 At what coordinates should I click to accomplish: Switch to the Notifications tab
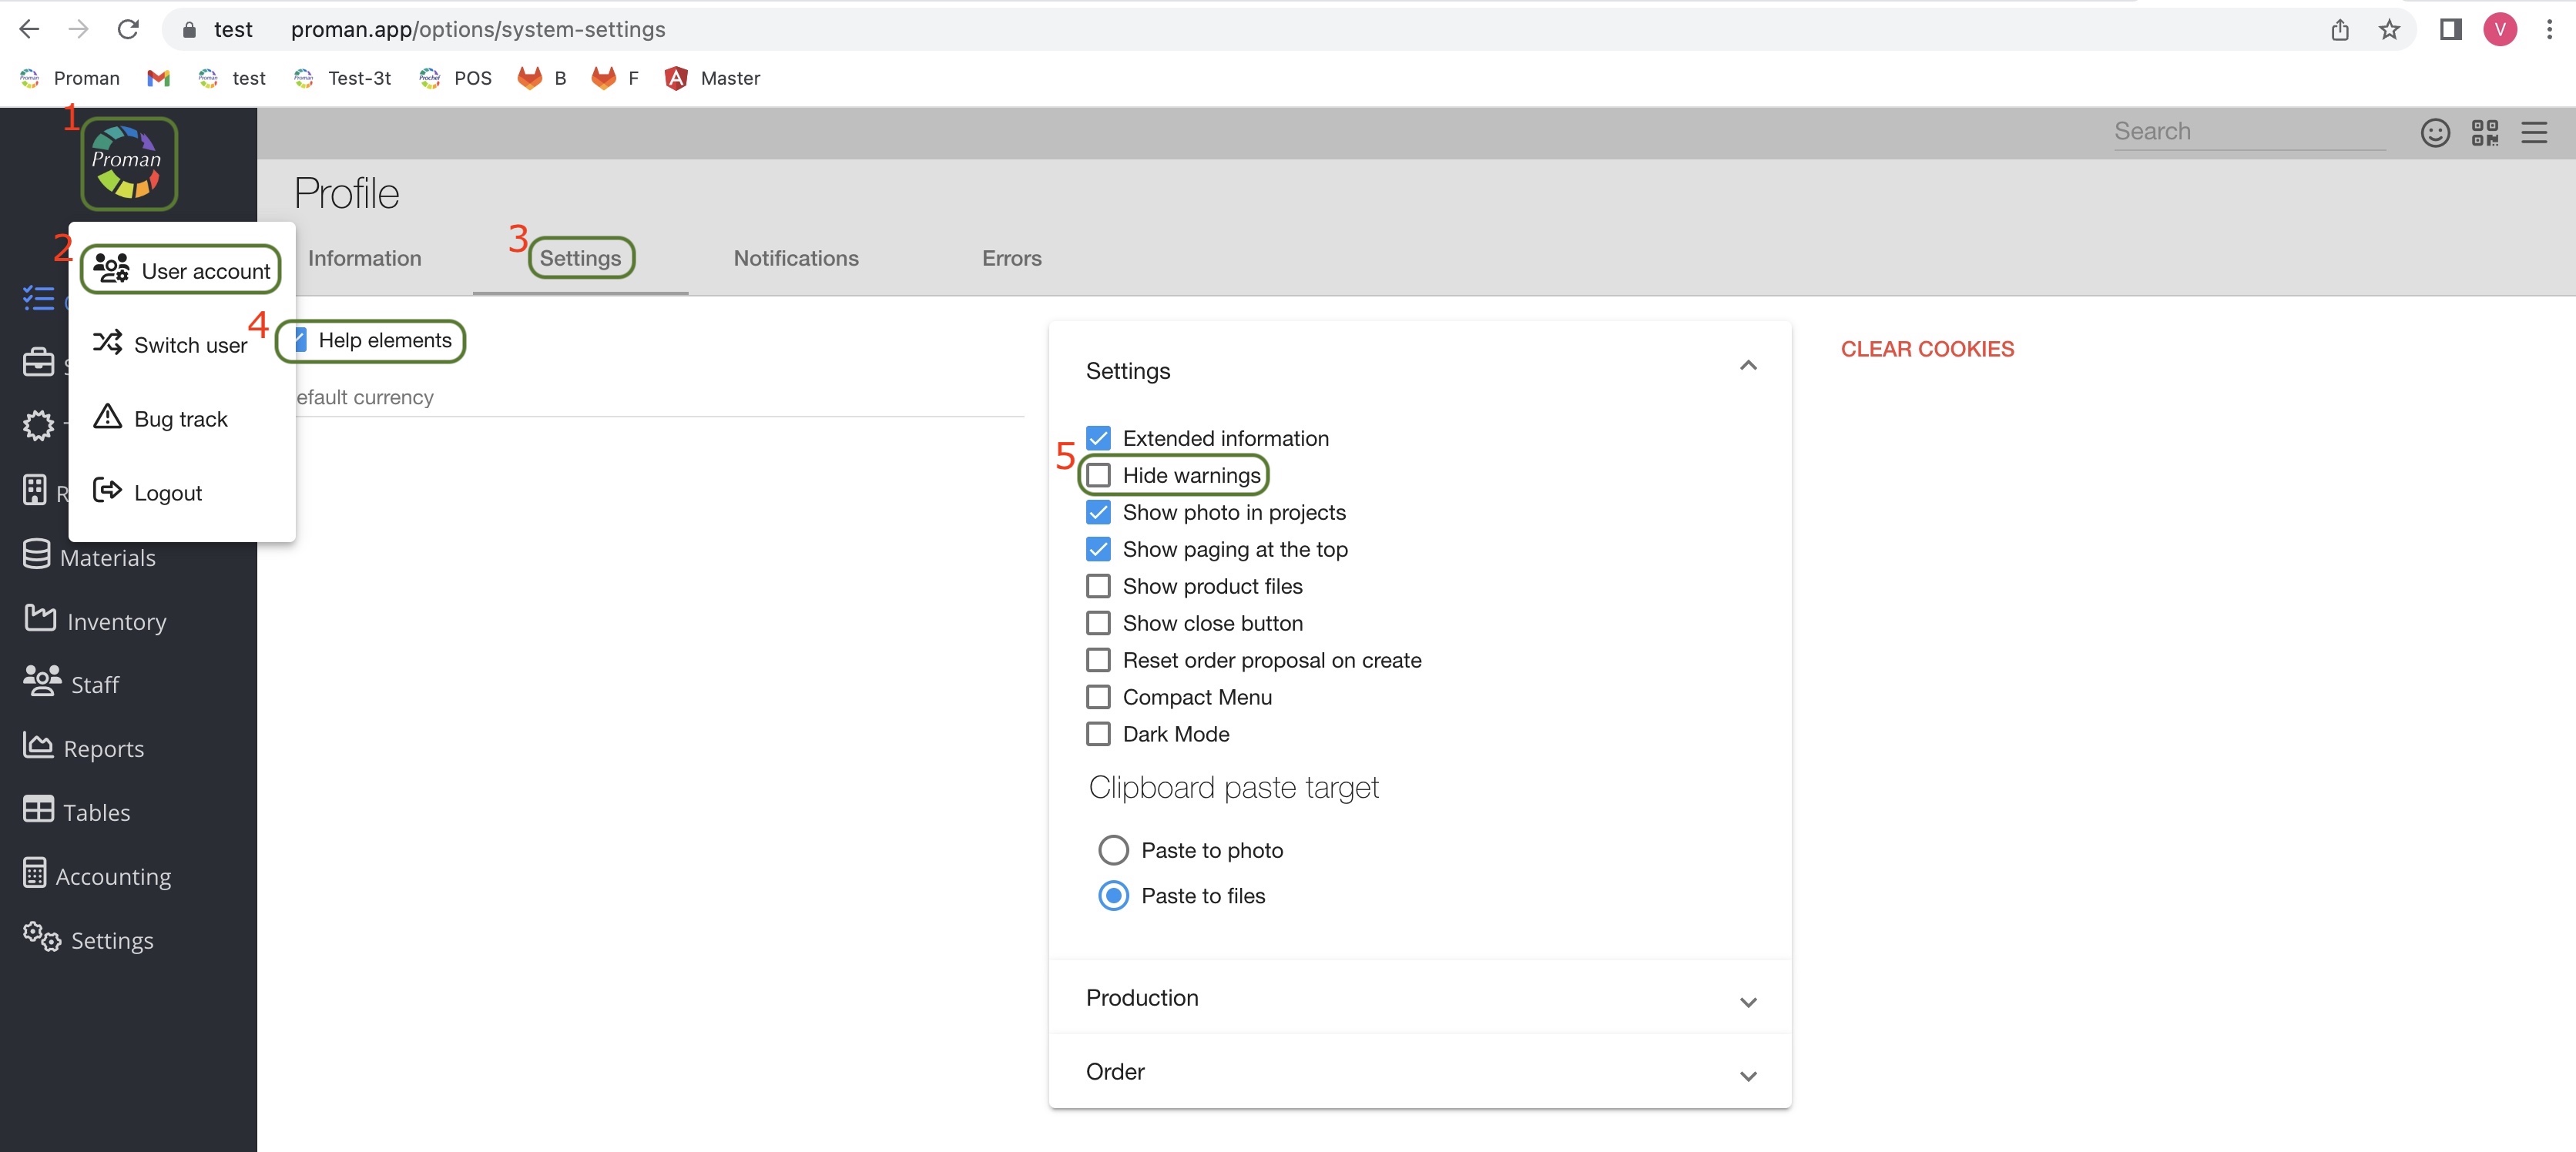click(795, 258)
